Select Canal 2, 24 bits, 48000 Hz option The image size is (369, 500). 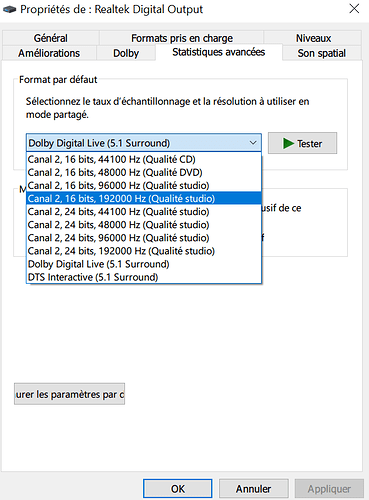tap(144, 225)
